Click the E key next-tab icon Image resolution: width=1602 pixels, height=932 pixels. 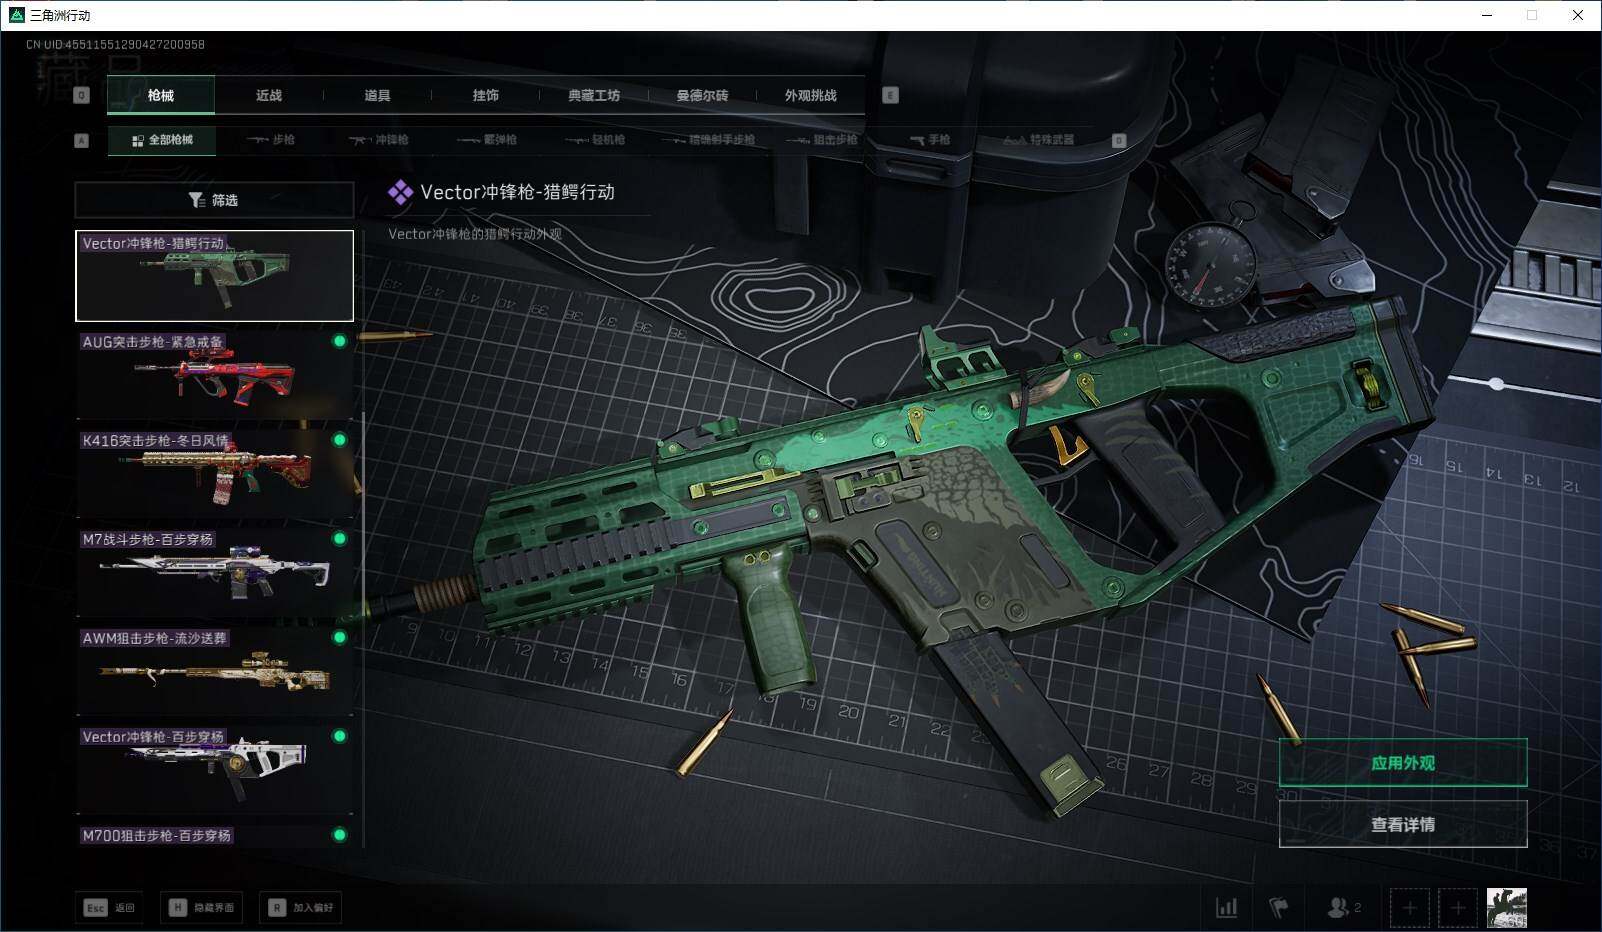[890, 95]
